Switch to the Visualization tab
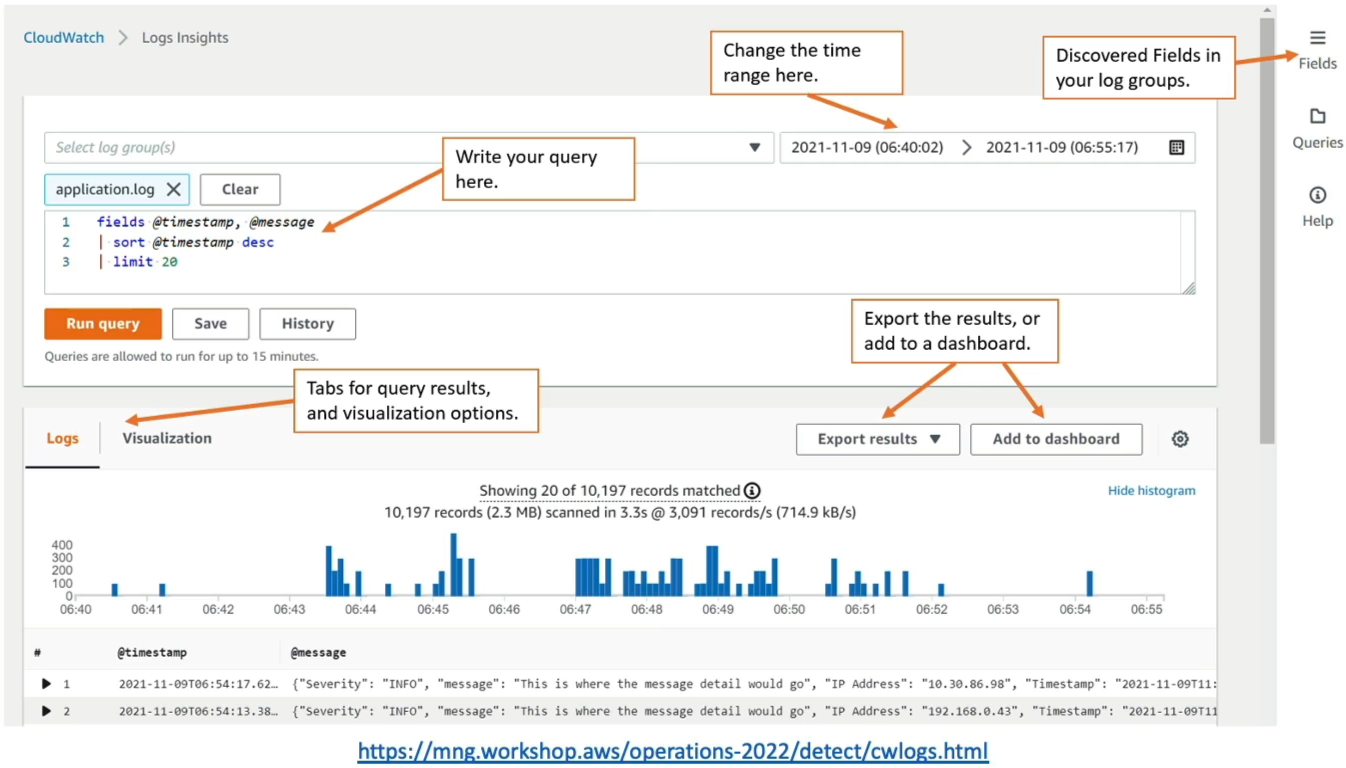The height and width of the screenshot is (768, 1346). [x=167, y=438]
